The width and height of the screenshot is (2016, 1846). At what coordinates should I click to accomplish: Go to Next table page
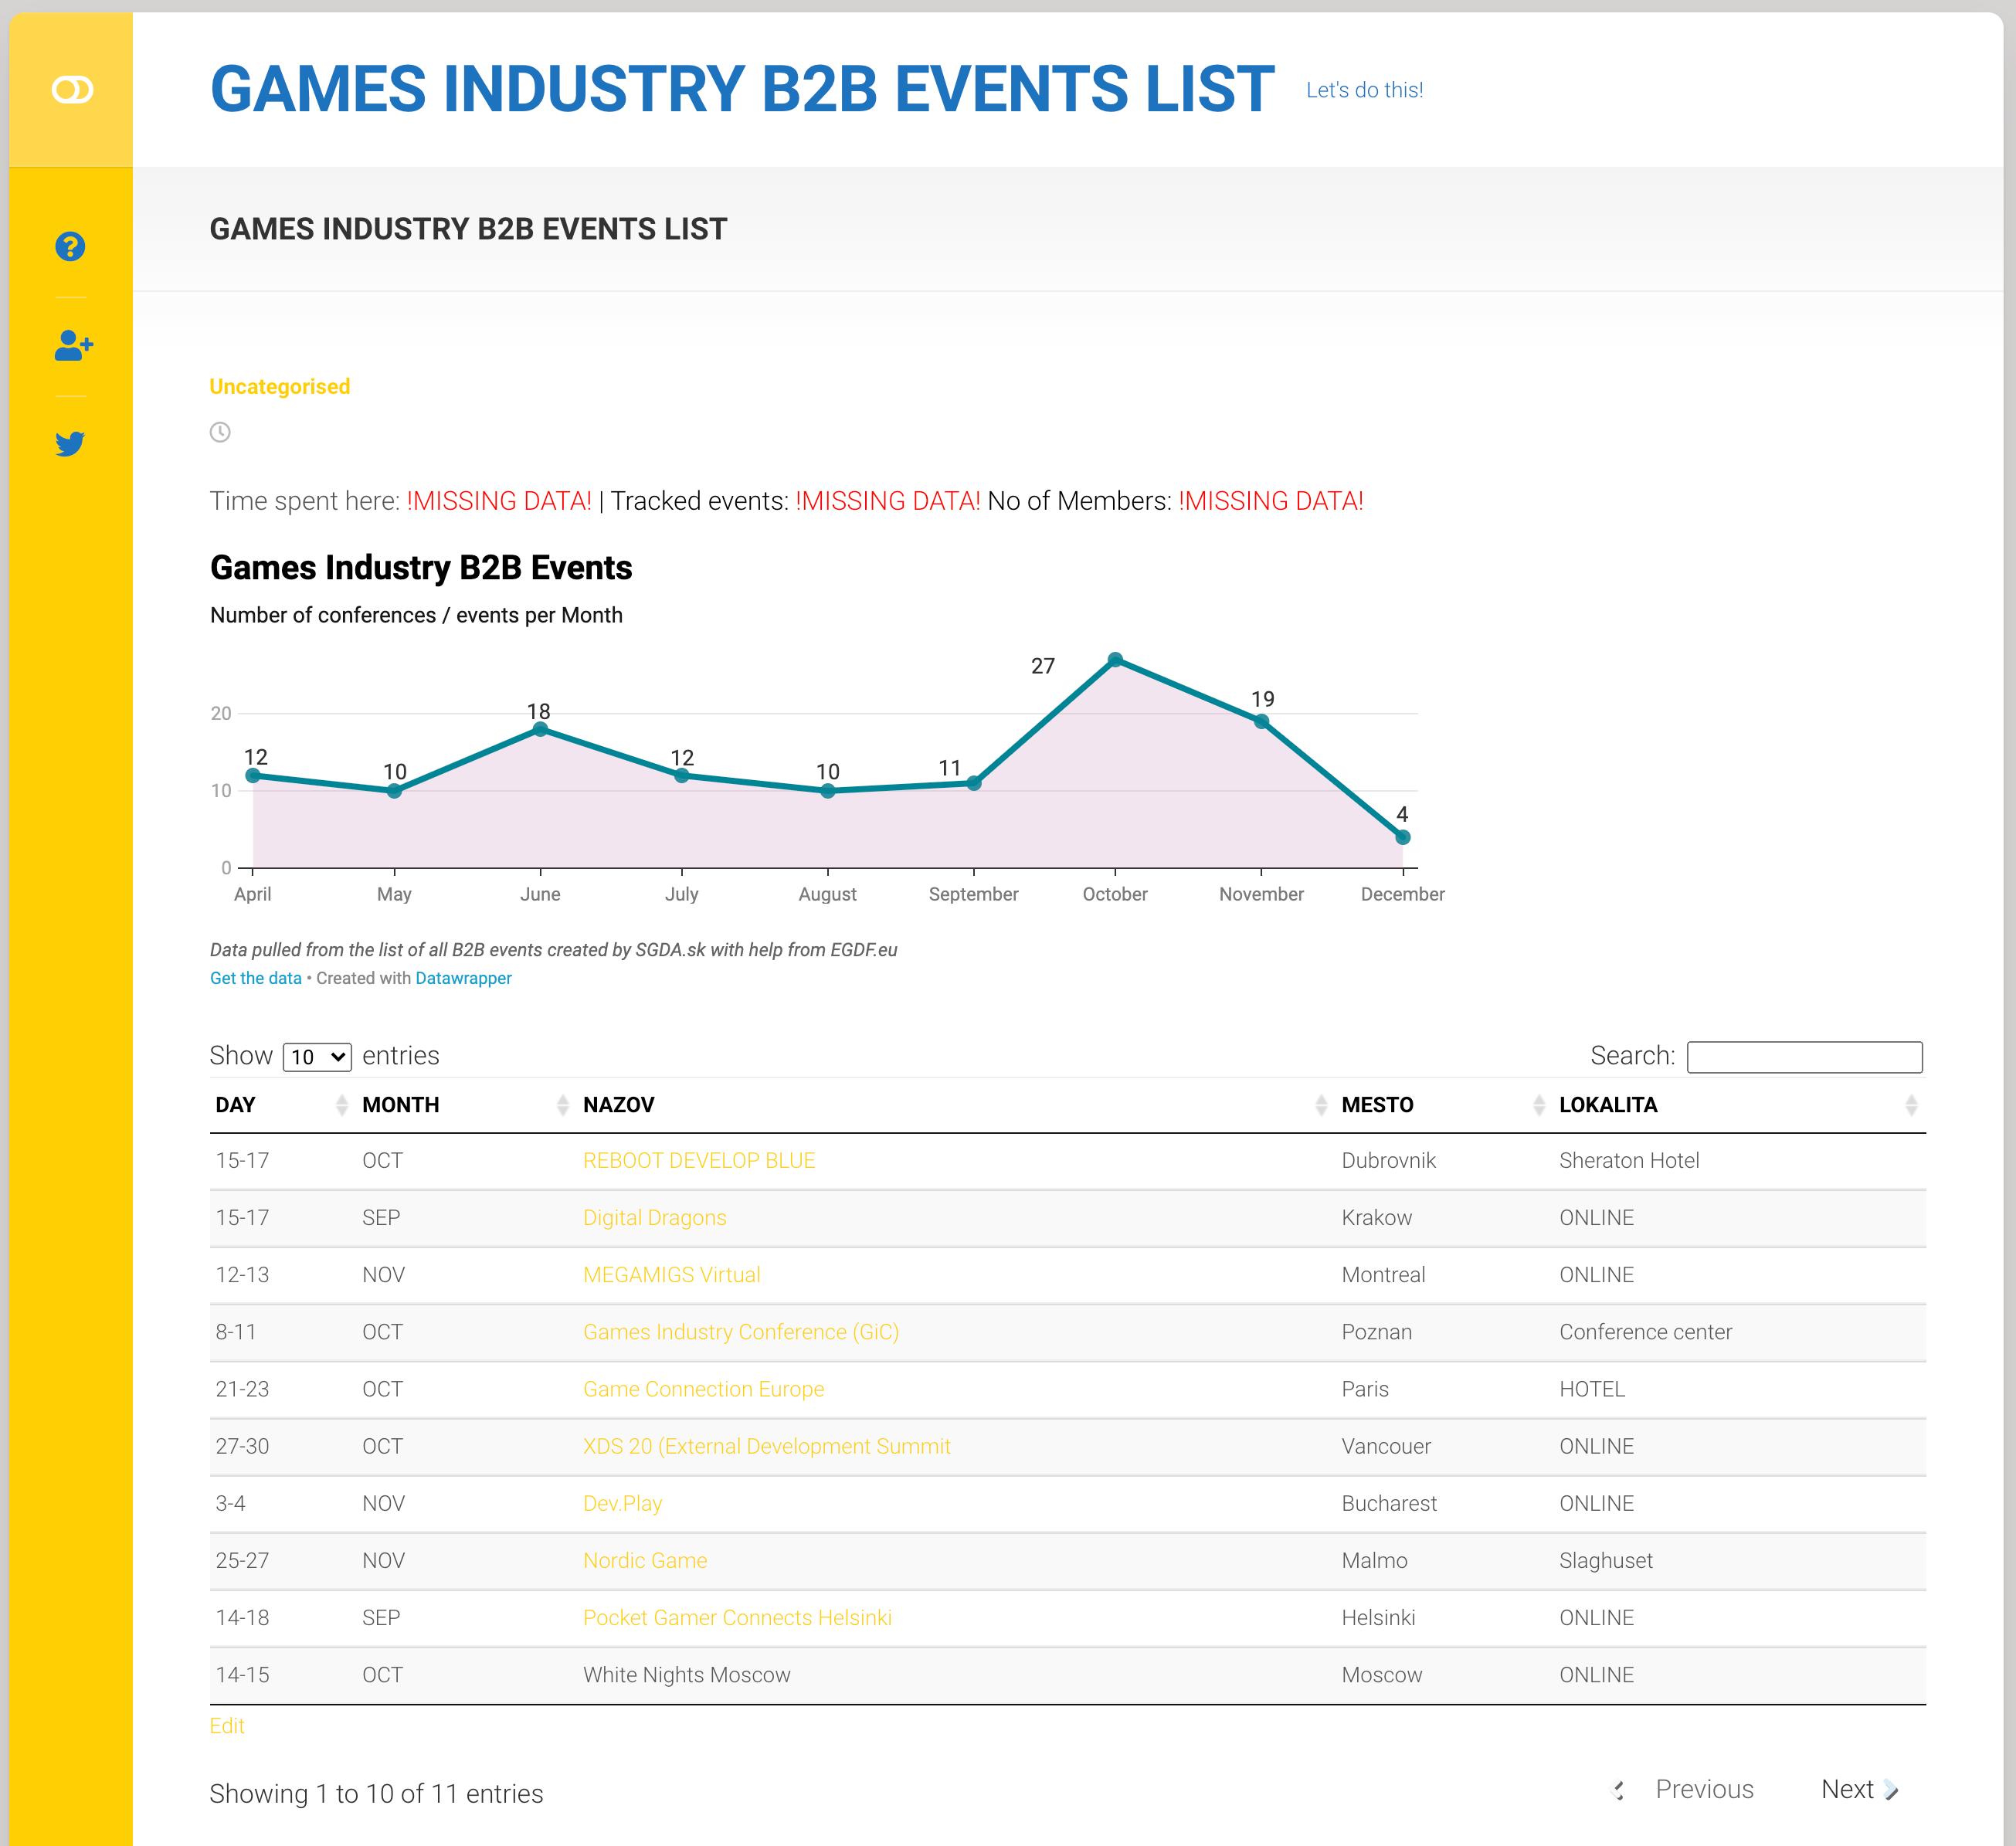[x=1860, y=1789]
